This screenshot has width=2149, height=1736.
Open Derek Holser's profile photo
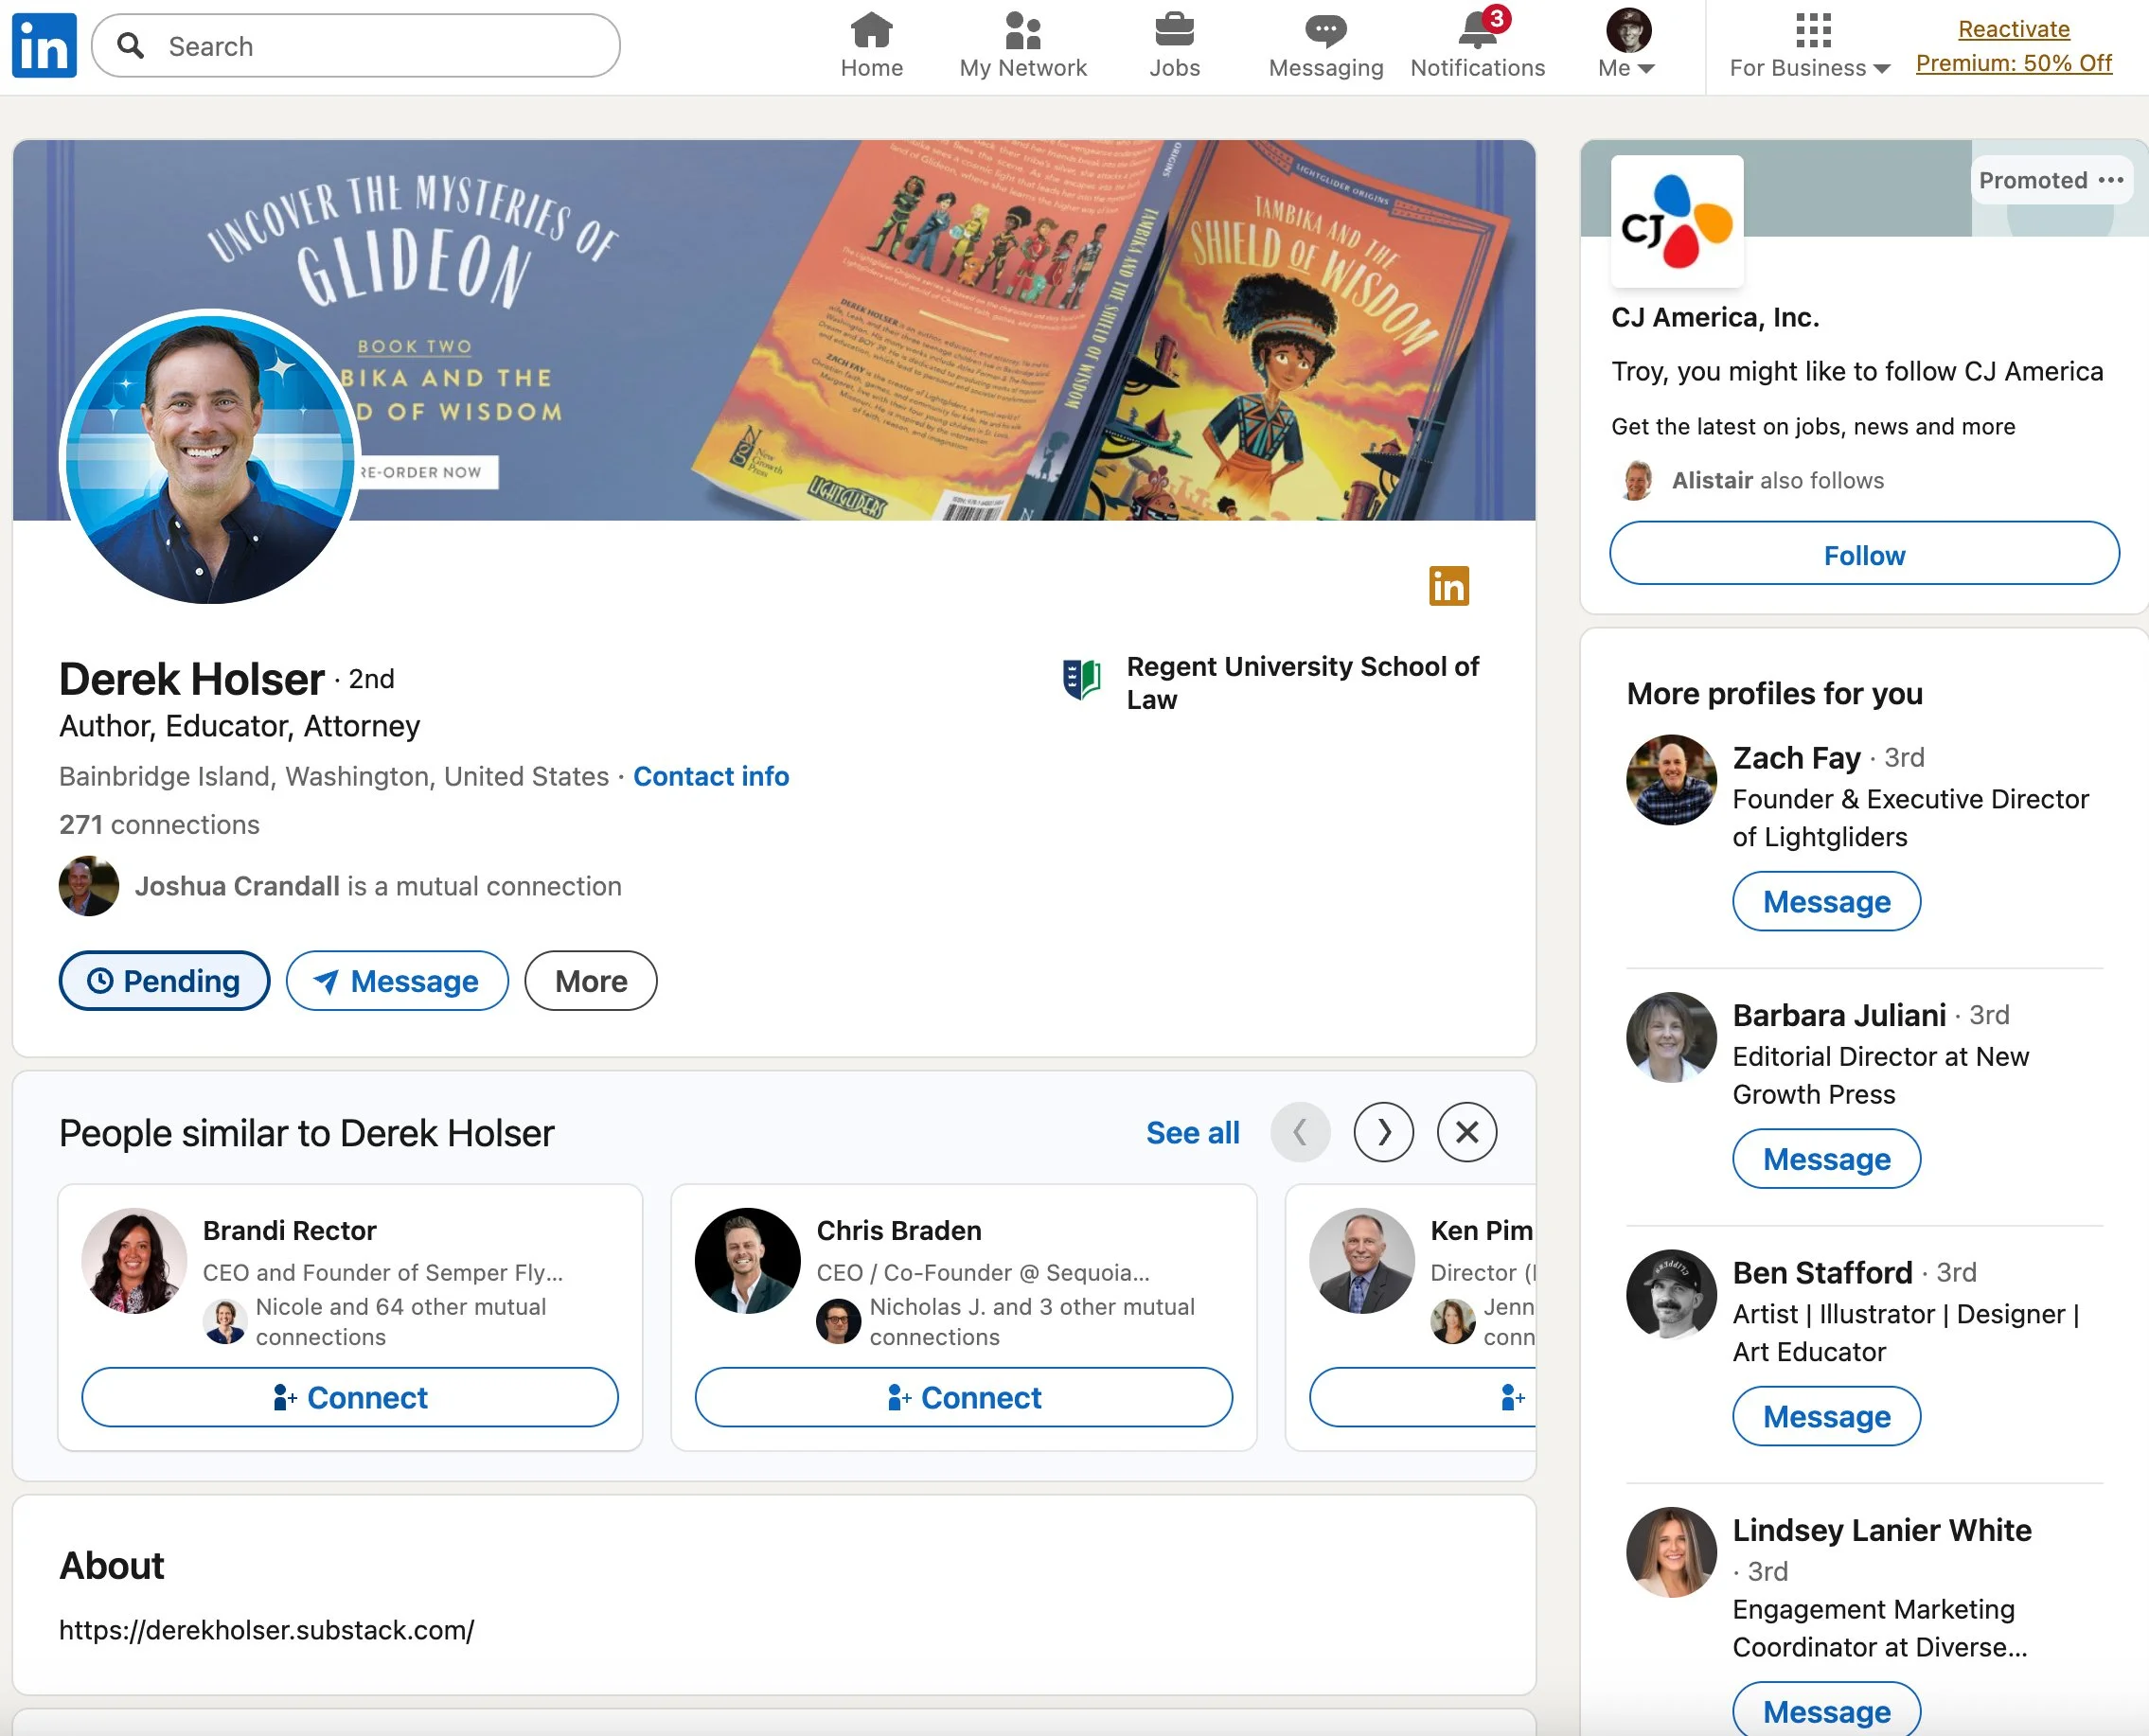[210, 457]
